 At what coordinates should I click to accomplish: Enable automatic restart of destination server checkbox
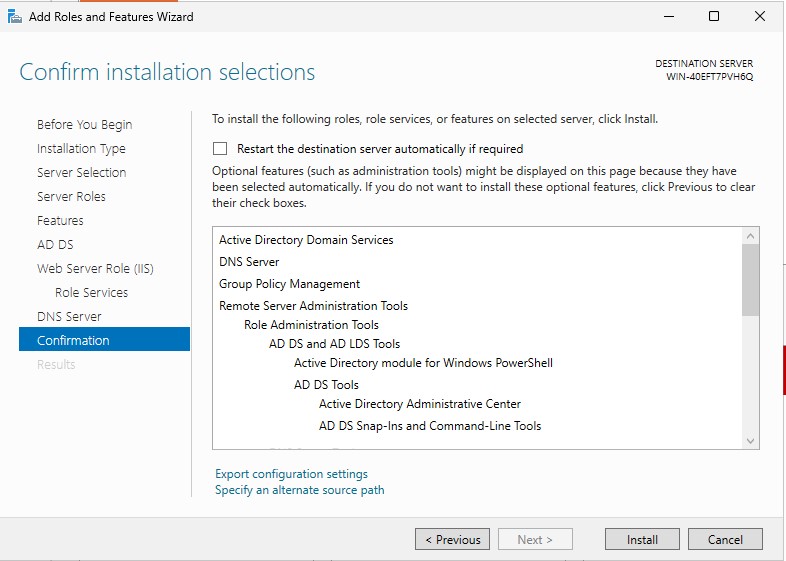(220, 148)
